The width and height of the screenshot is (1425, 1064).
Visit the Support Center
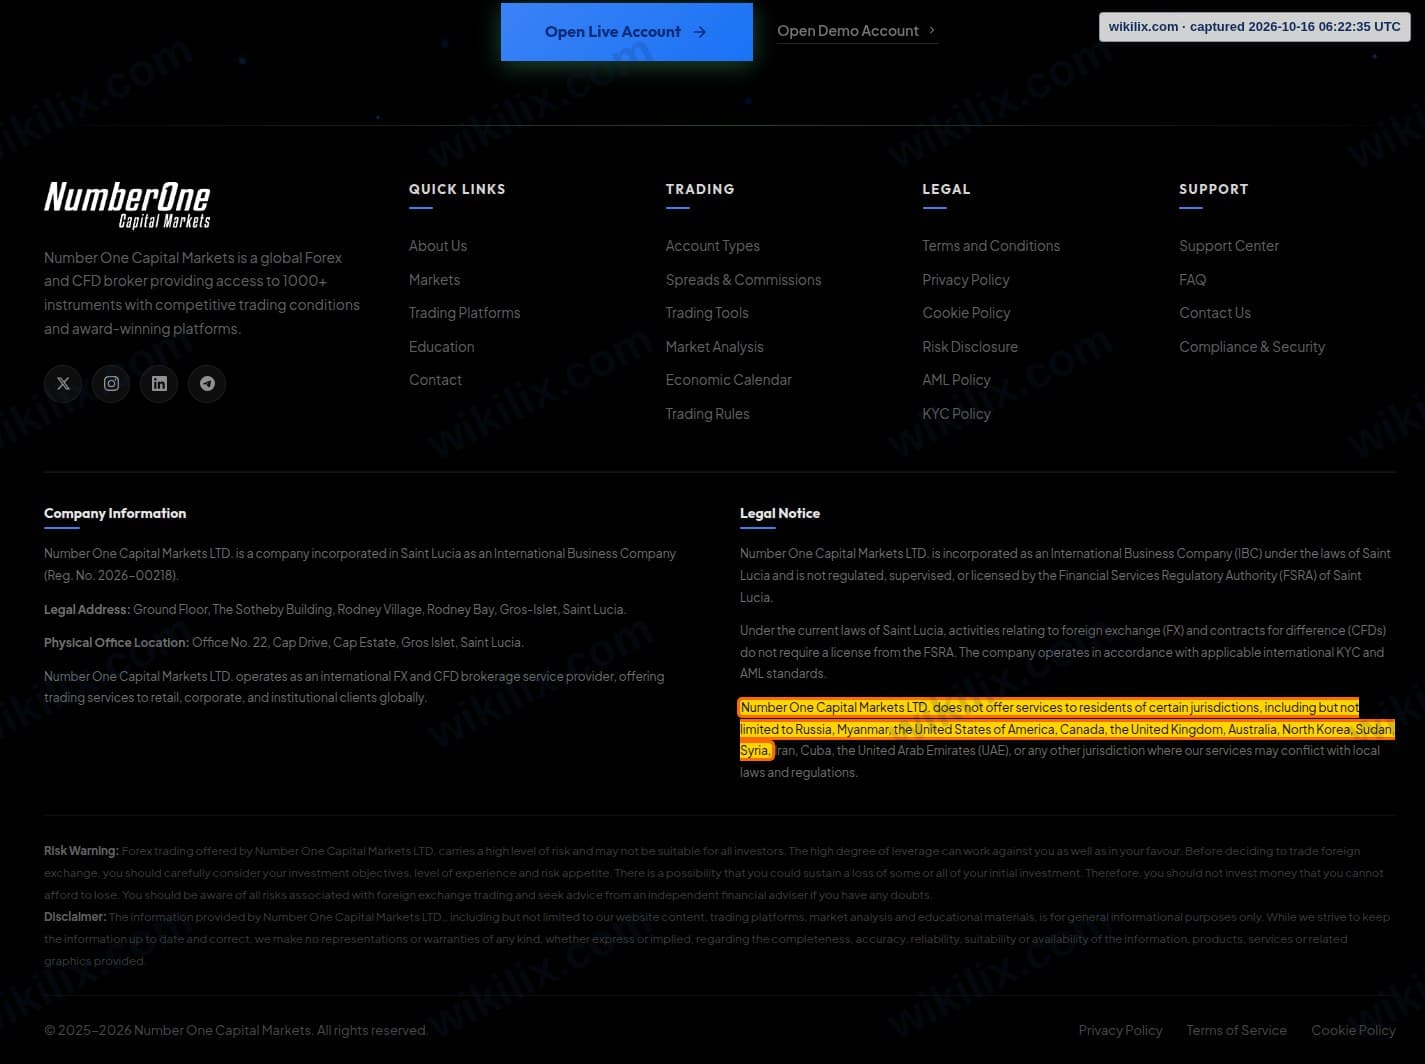pos(1229,246)
